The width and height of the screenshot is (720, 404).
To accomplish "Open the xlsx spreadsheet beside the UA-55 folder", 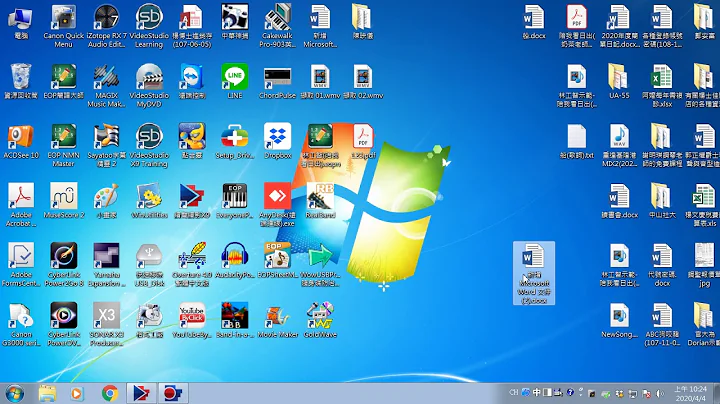I will [x=662, y=86].
